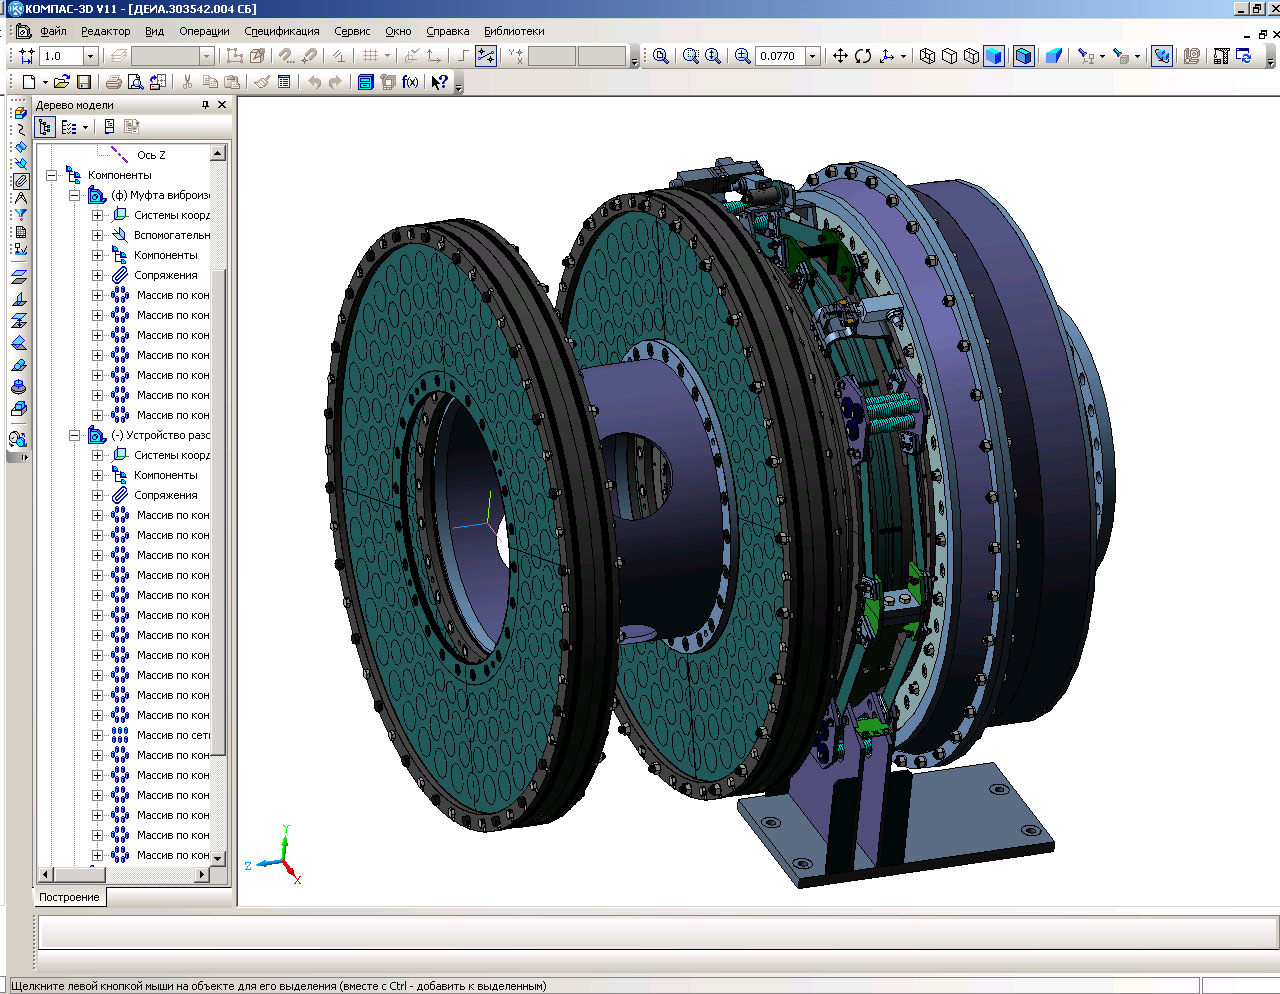Toggle shaded display mode

[993, 56]
